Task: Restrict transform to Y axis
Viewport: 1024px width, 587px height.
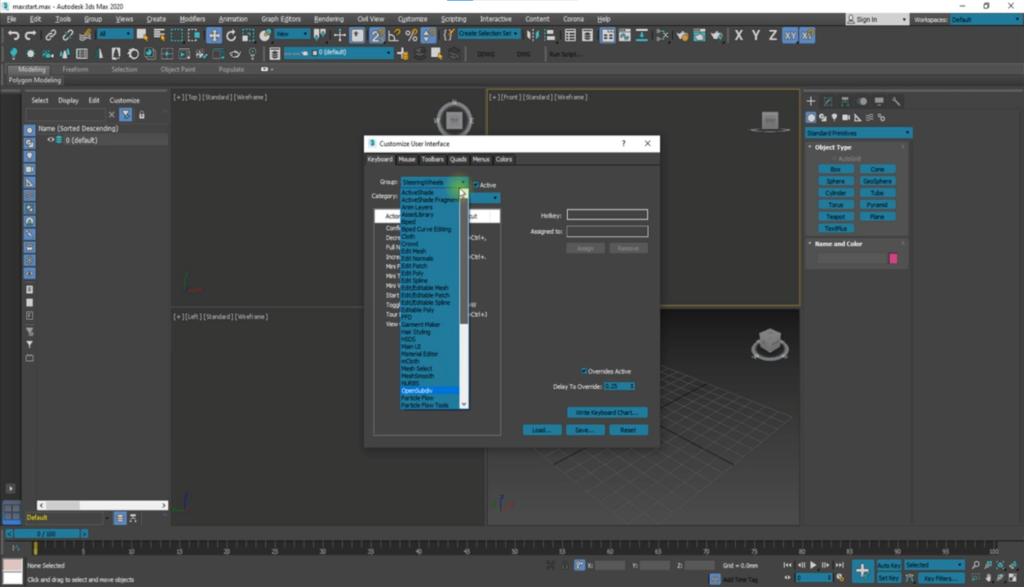Action: click(x=756, y=35)
